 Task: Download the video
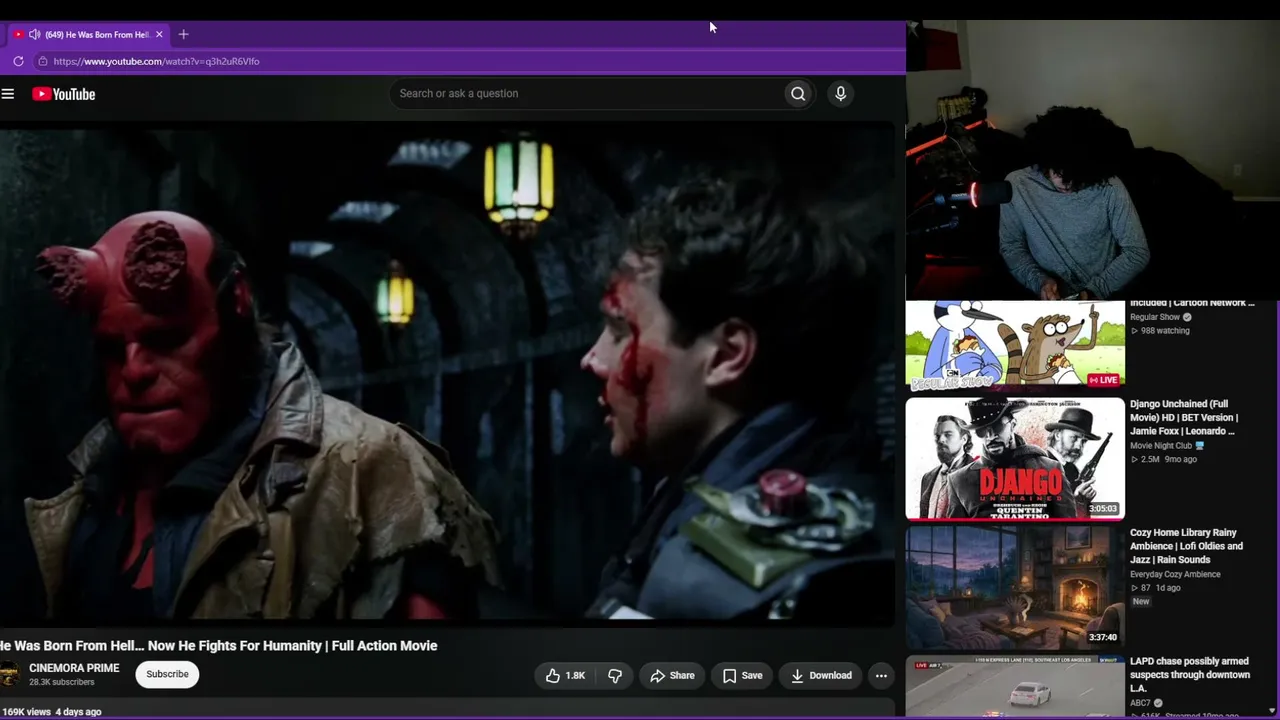pyautogui.click(x=821, y=675)
